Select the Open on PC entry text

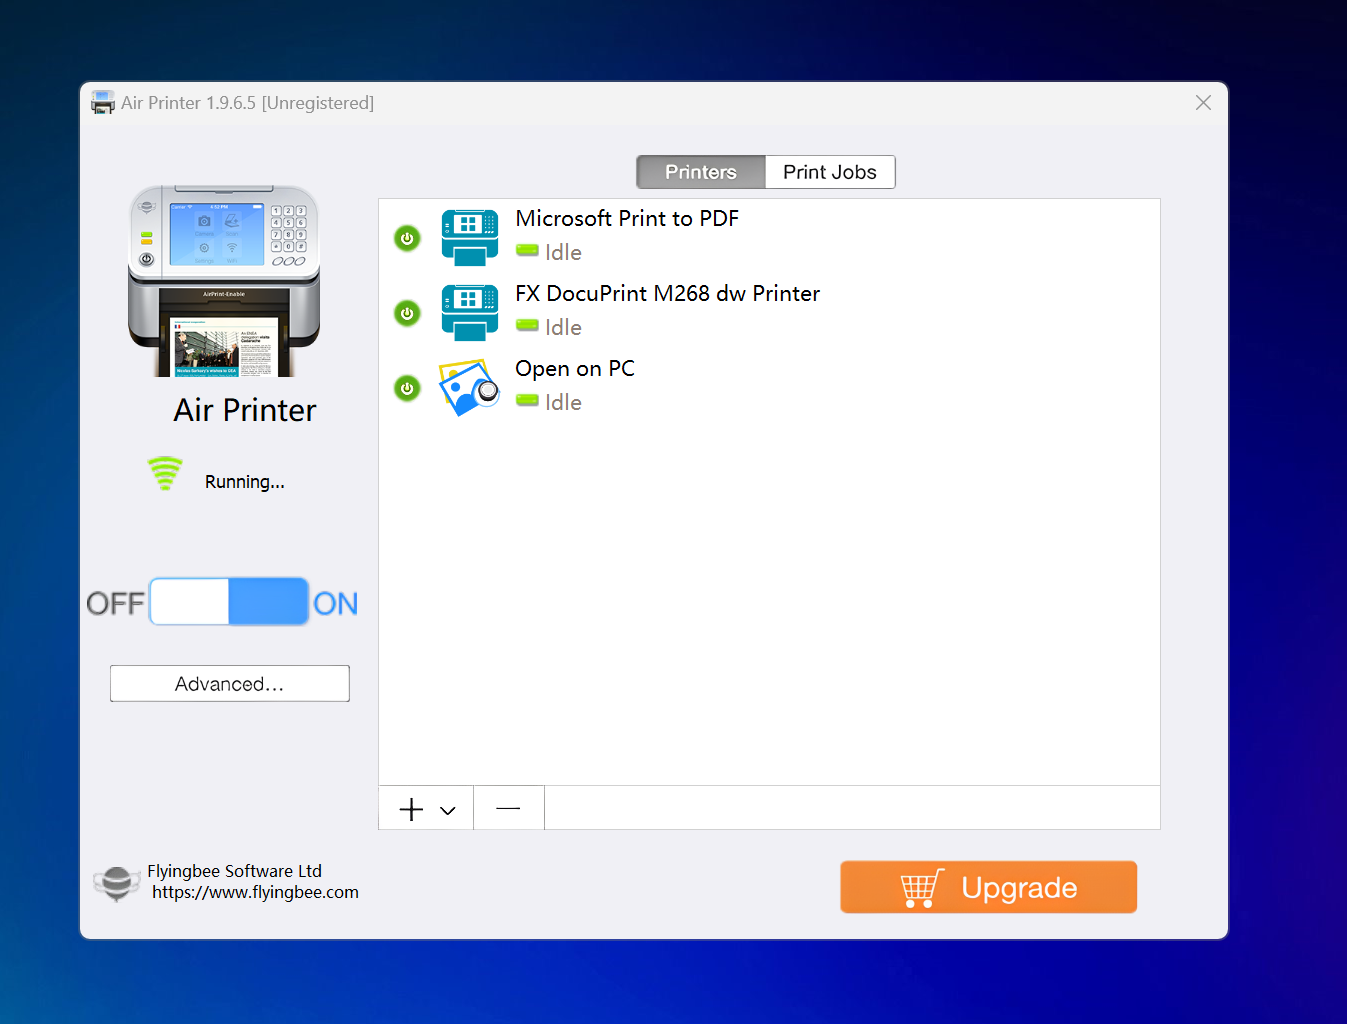point(575,368)
